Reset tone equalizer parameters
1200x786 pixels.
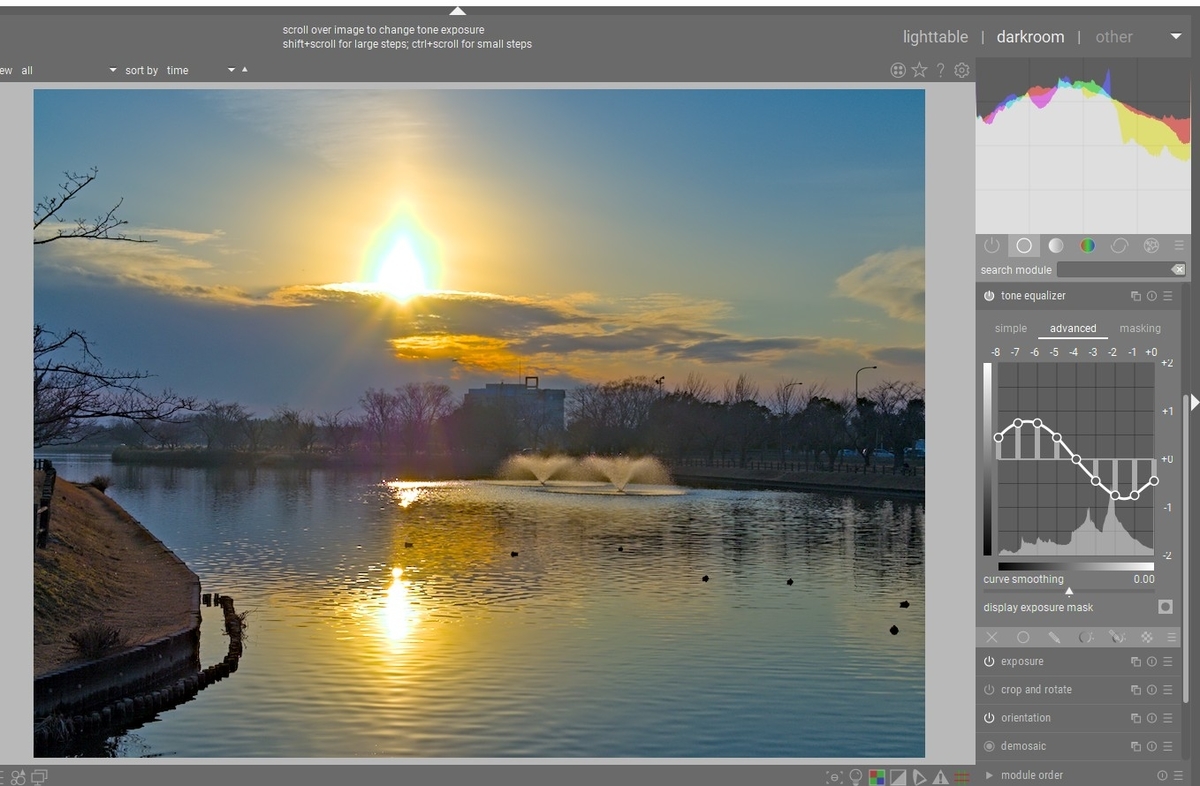pos(1152,296)
